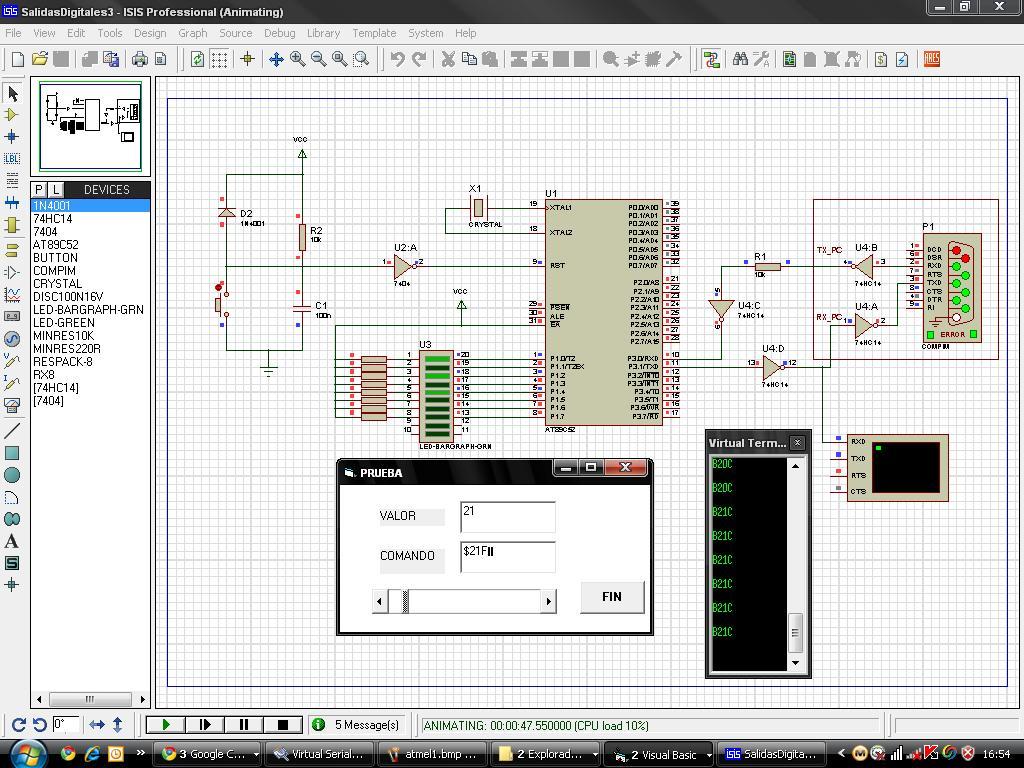The image size is (1024, 768).
Task: Click the Netlist to ARES icon
Action: point(931,59)
